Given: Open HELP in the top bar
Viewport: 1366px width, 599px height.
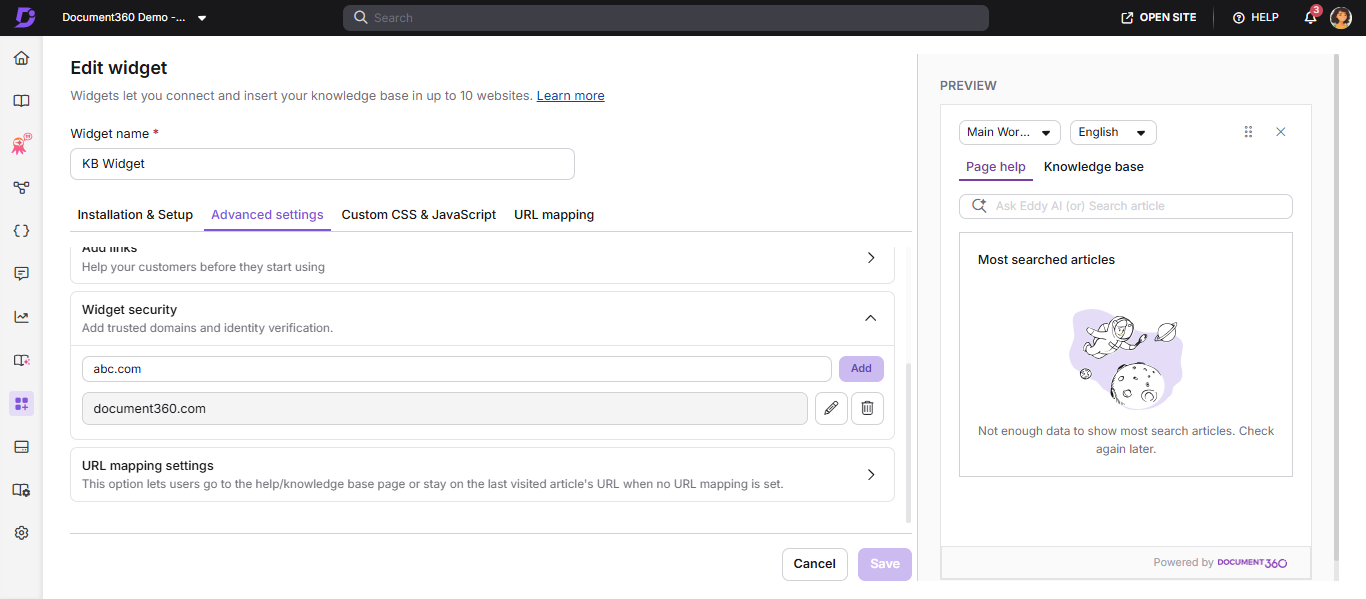Looking at the screenshot, I should (1256, 18).
